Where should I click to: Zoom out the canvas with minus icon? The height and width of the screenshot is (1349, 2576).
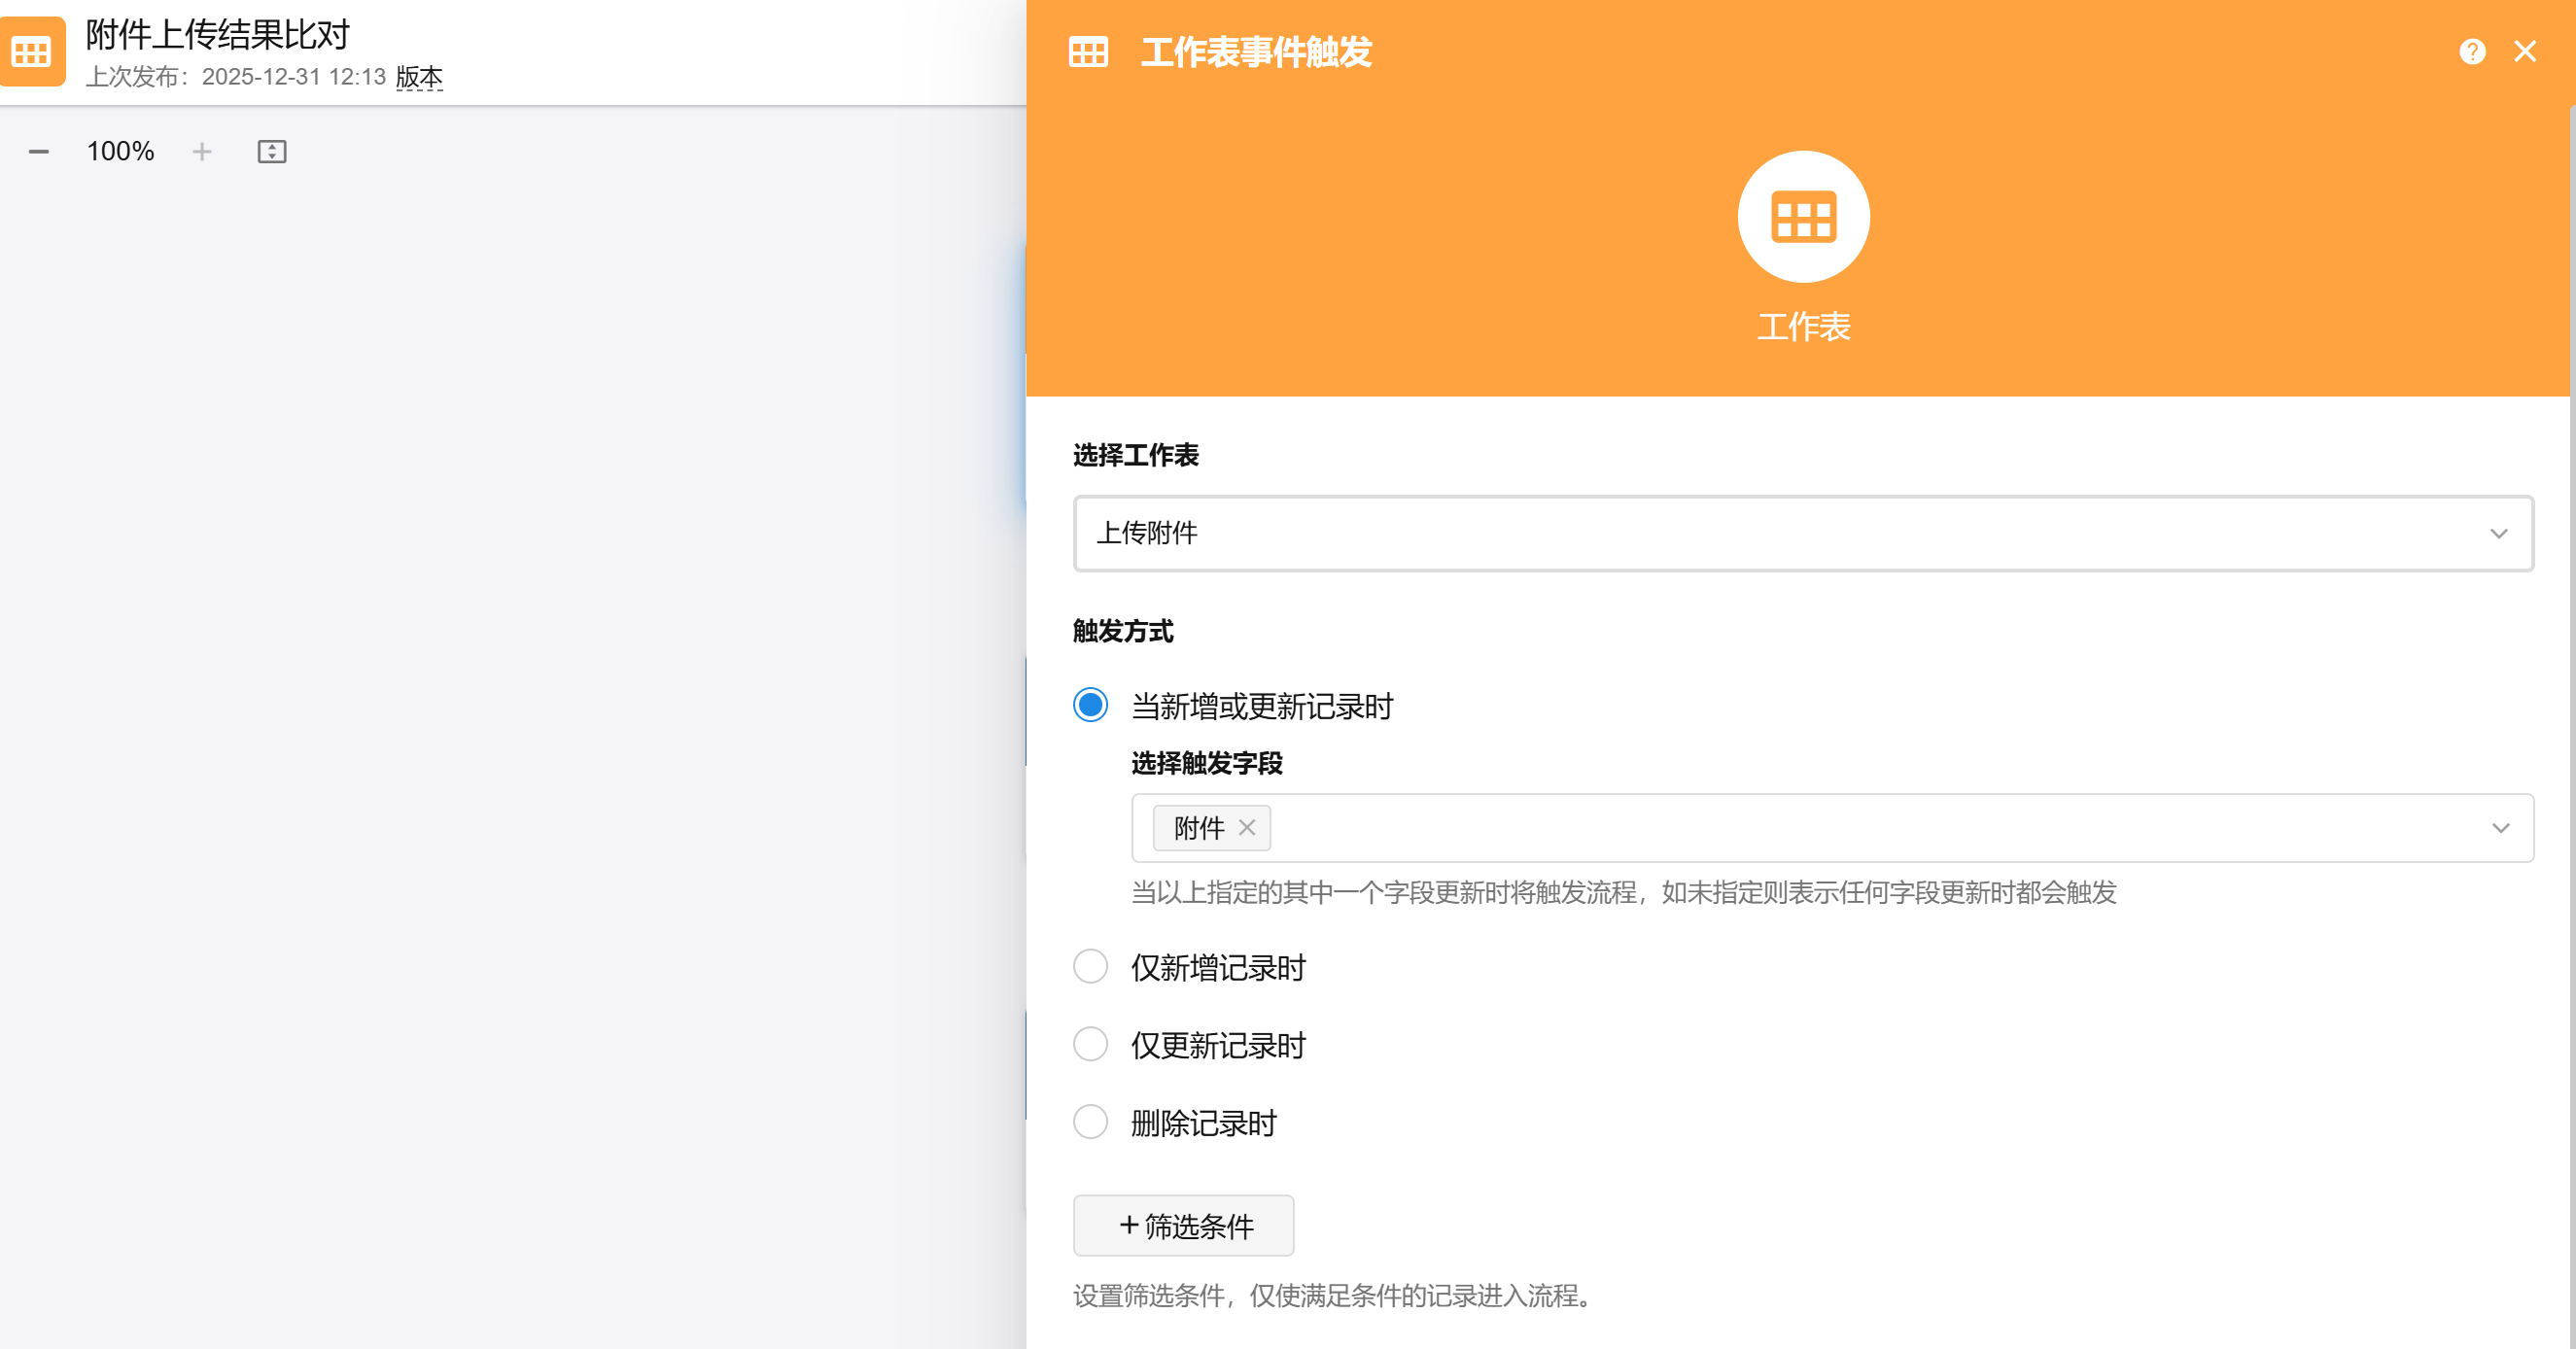point(39,152)
